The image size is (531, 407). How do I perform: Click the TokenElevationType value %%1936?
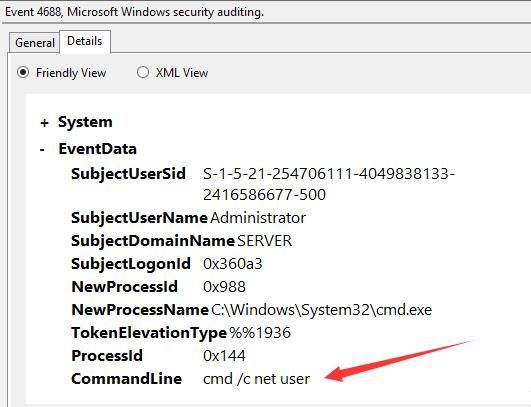pos(260,333)
